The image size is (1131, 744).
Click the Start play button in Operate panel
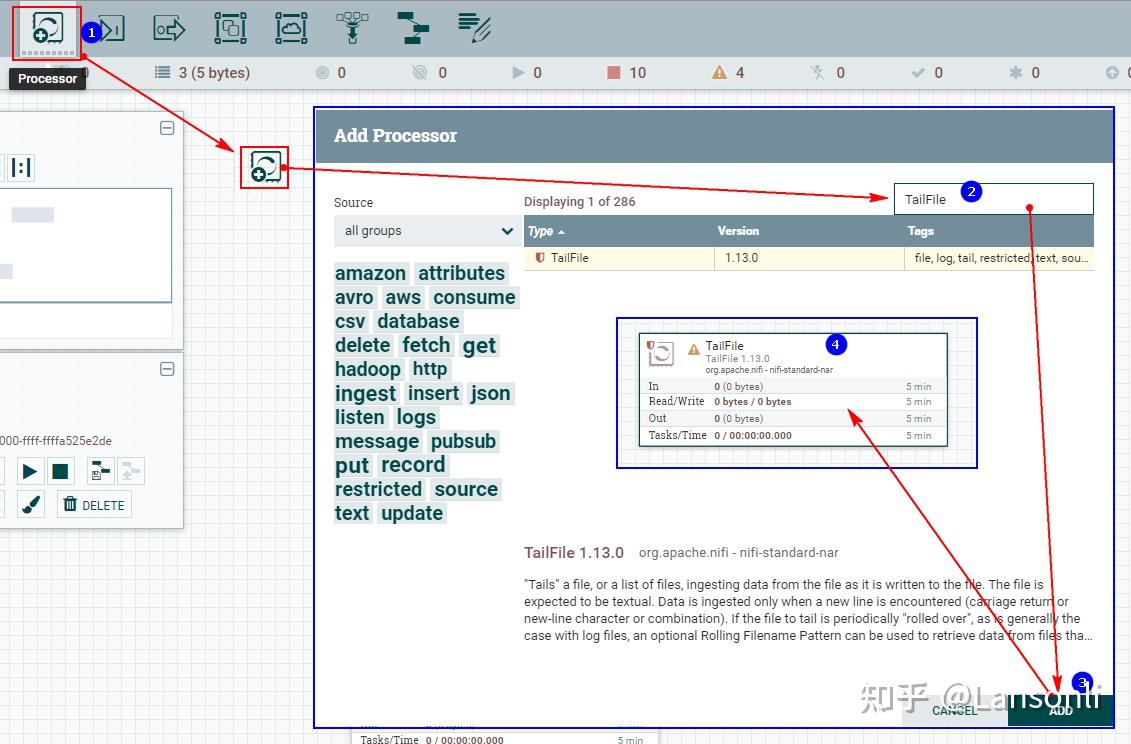click(30, 471)
